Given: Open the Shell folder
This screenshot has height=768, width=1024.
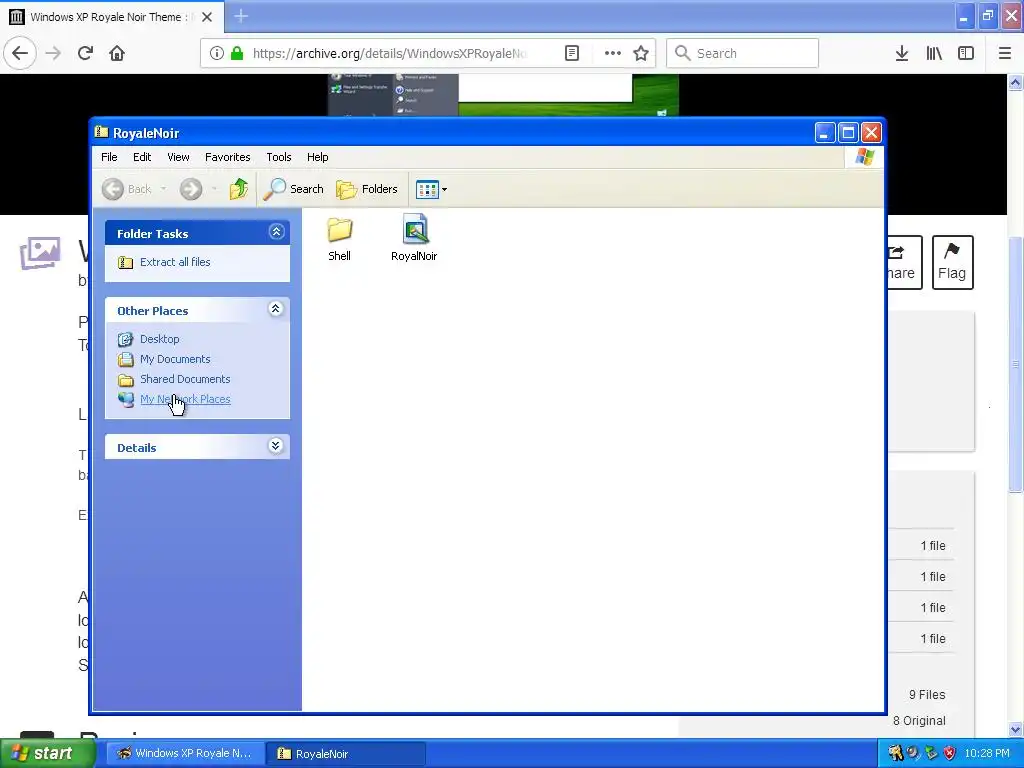Looking at the screenshot, I should [340, 239].
